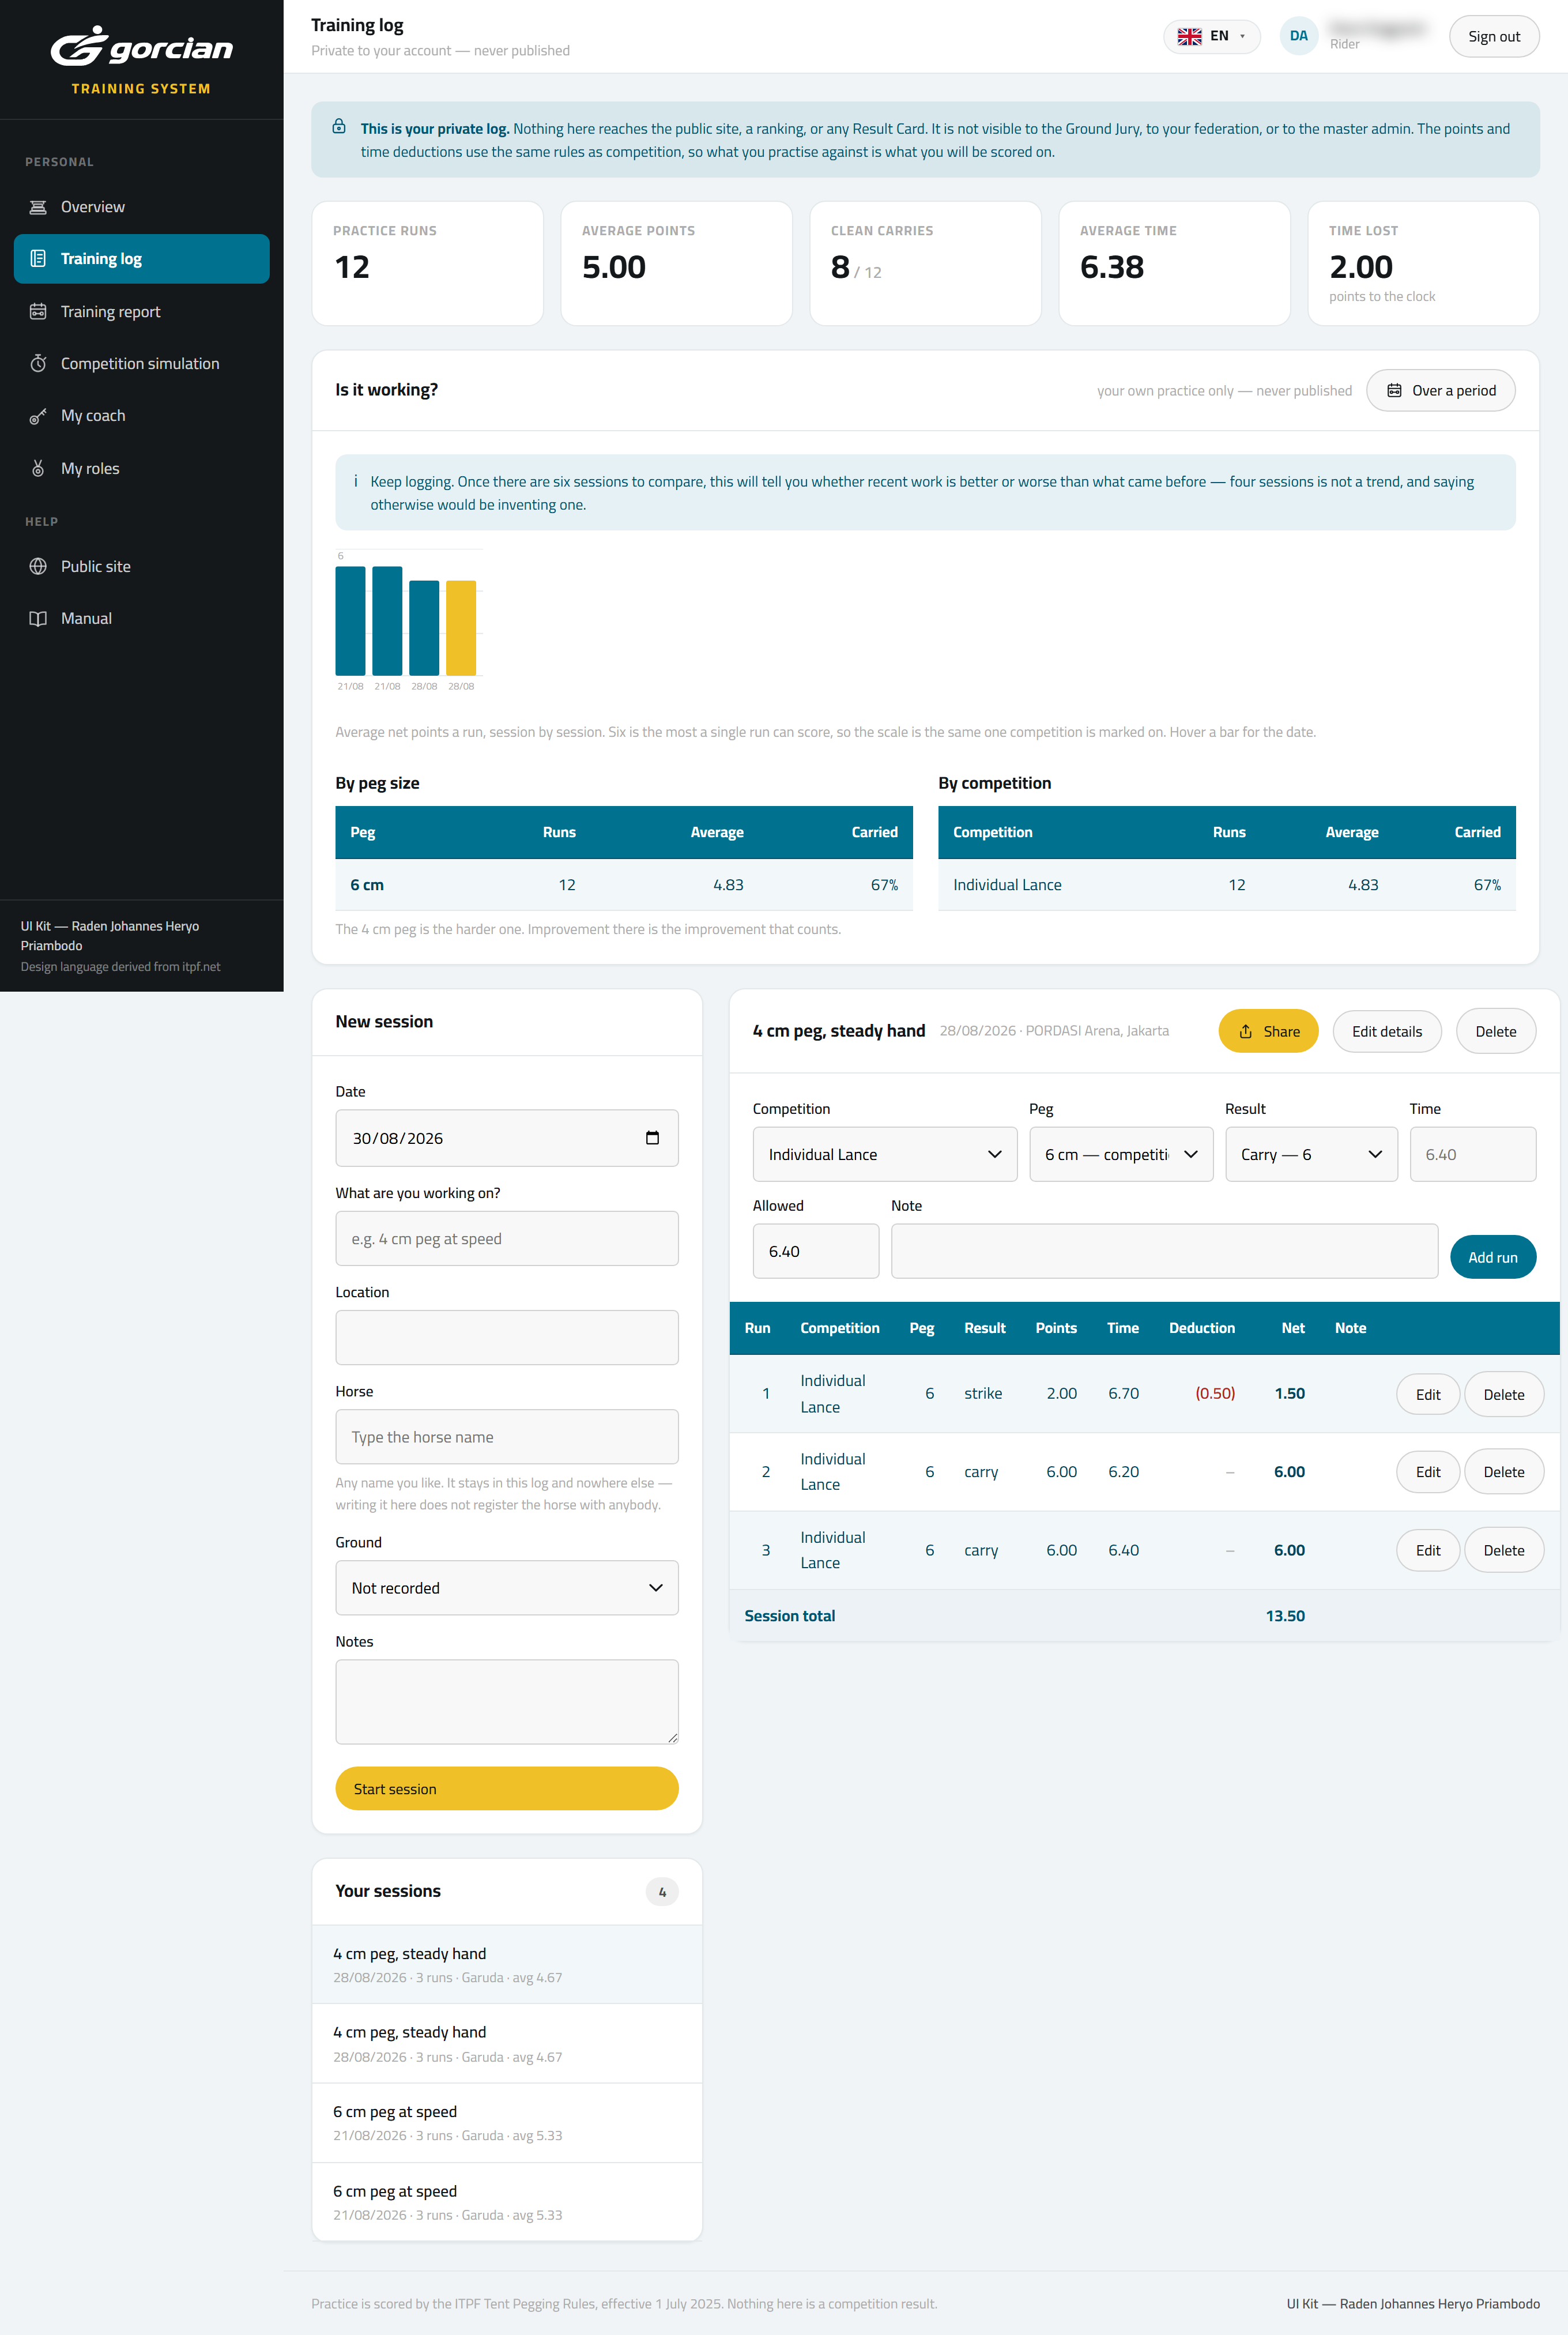Share the 4 cm peg session
Image resolution: width=1568 pixels, height=2335 pixels.
[1268, 1031]
